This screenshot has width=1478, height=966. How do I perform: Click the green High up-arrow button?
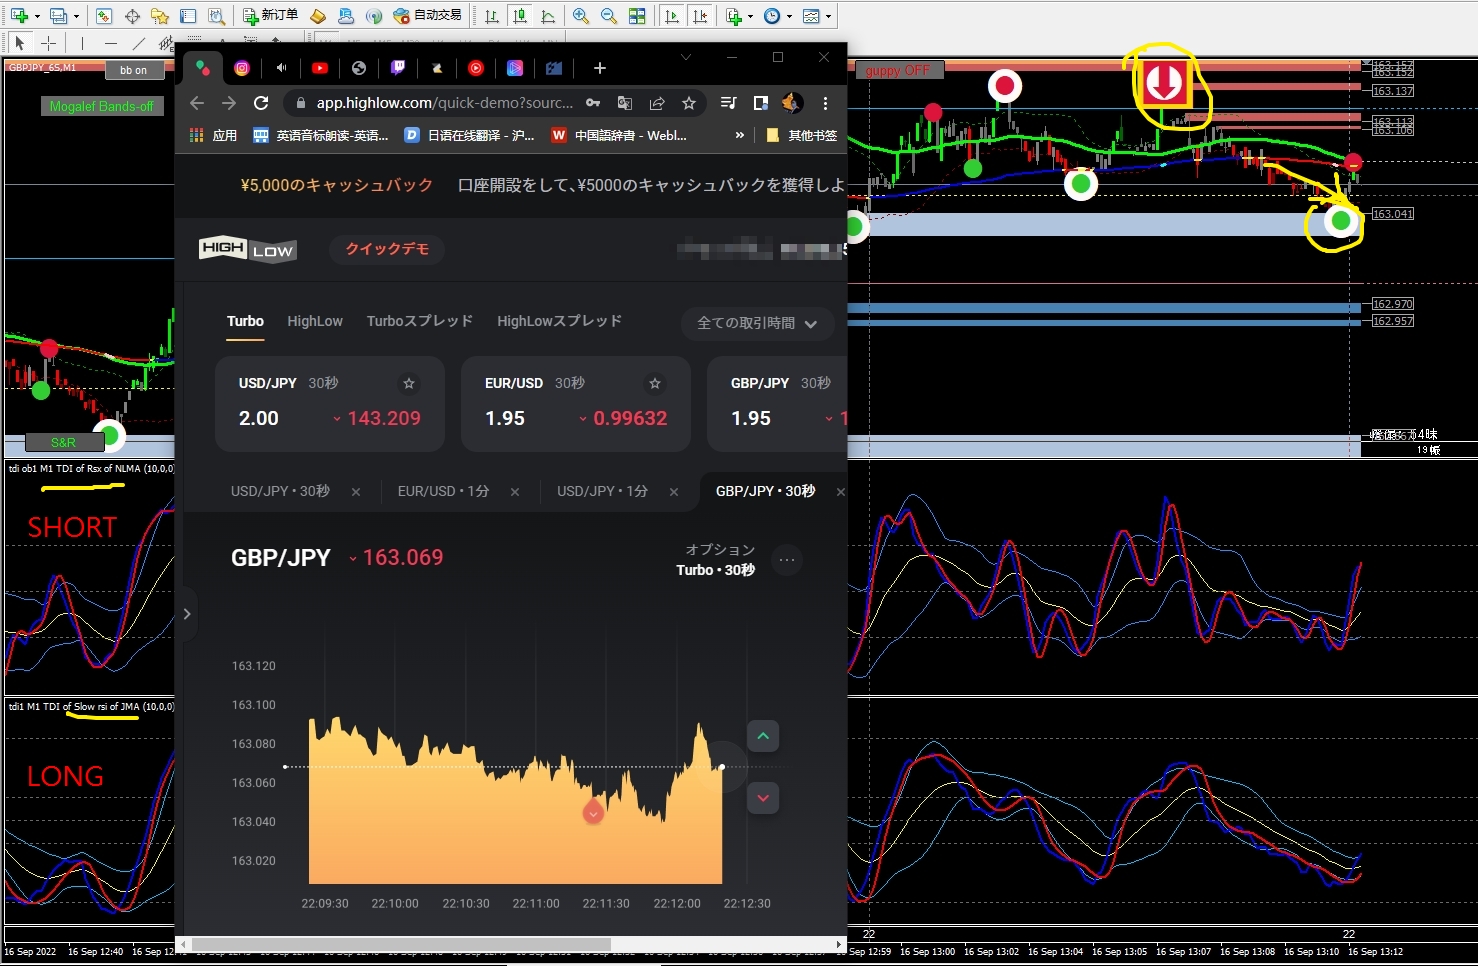763,736
